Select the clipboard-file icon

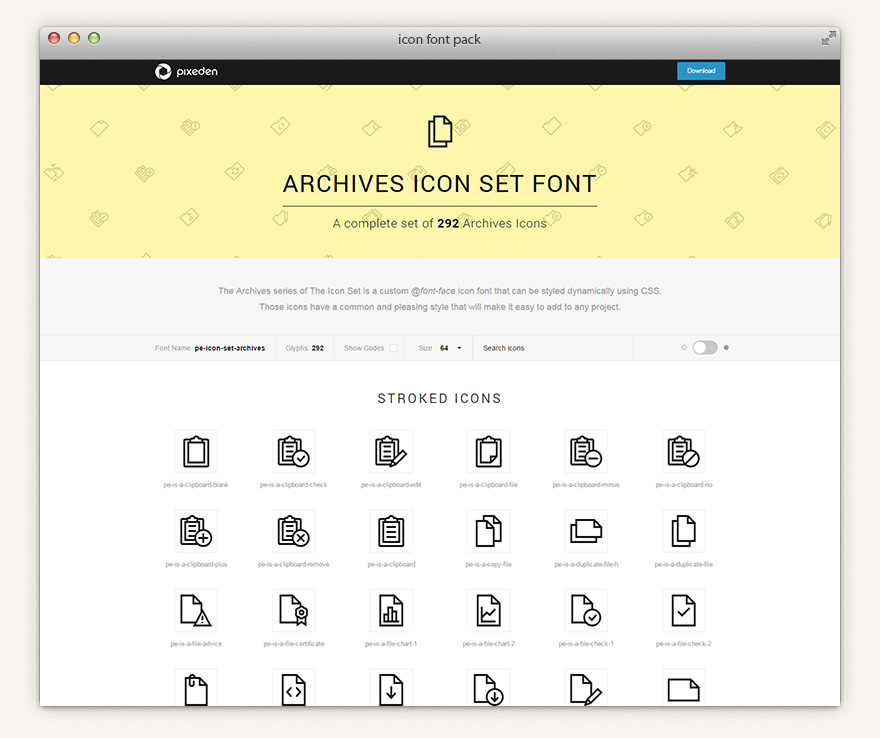[489, 451]
